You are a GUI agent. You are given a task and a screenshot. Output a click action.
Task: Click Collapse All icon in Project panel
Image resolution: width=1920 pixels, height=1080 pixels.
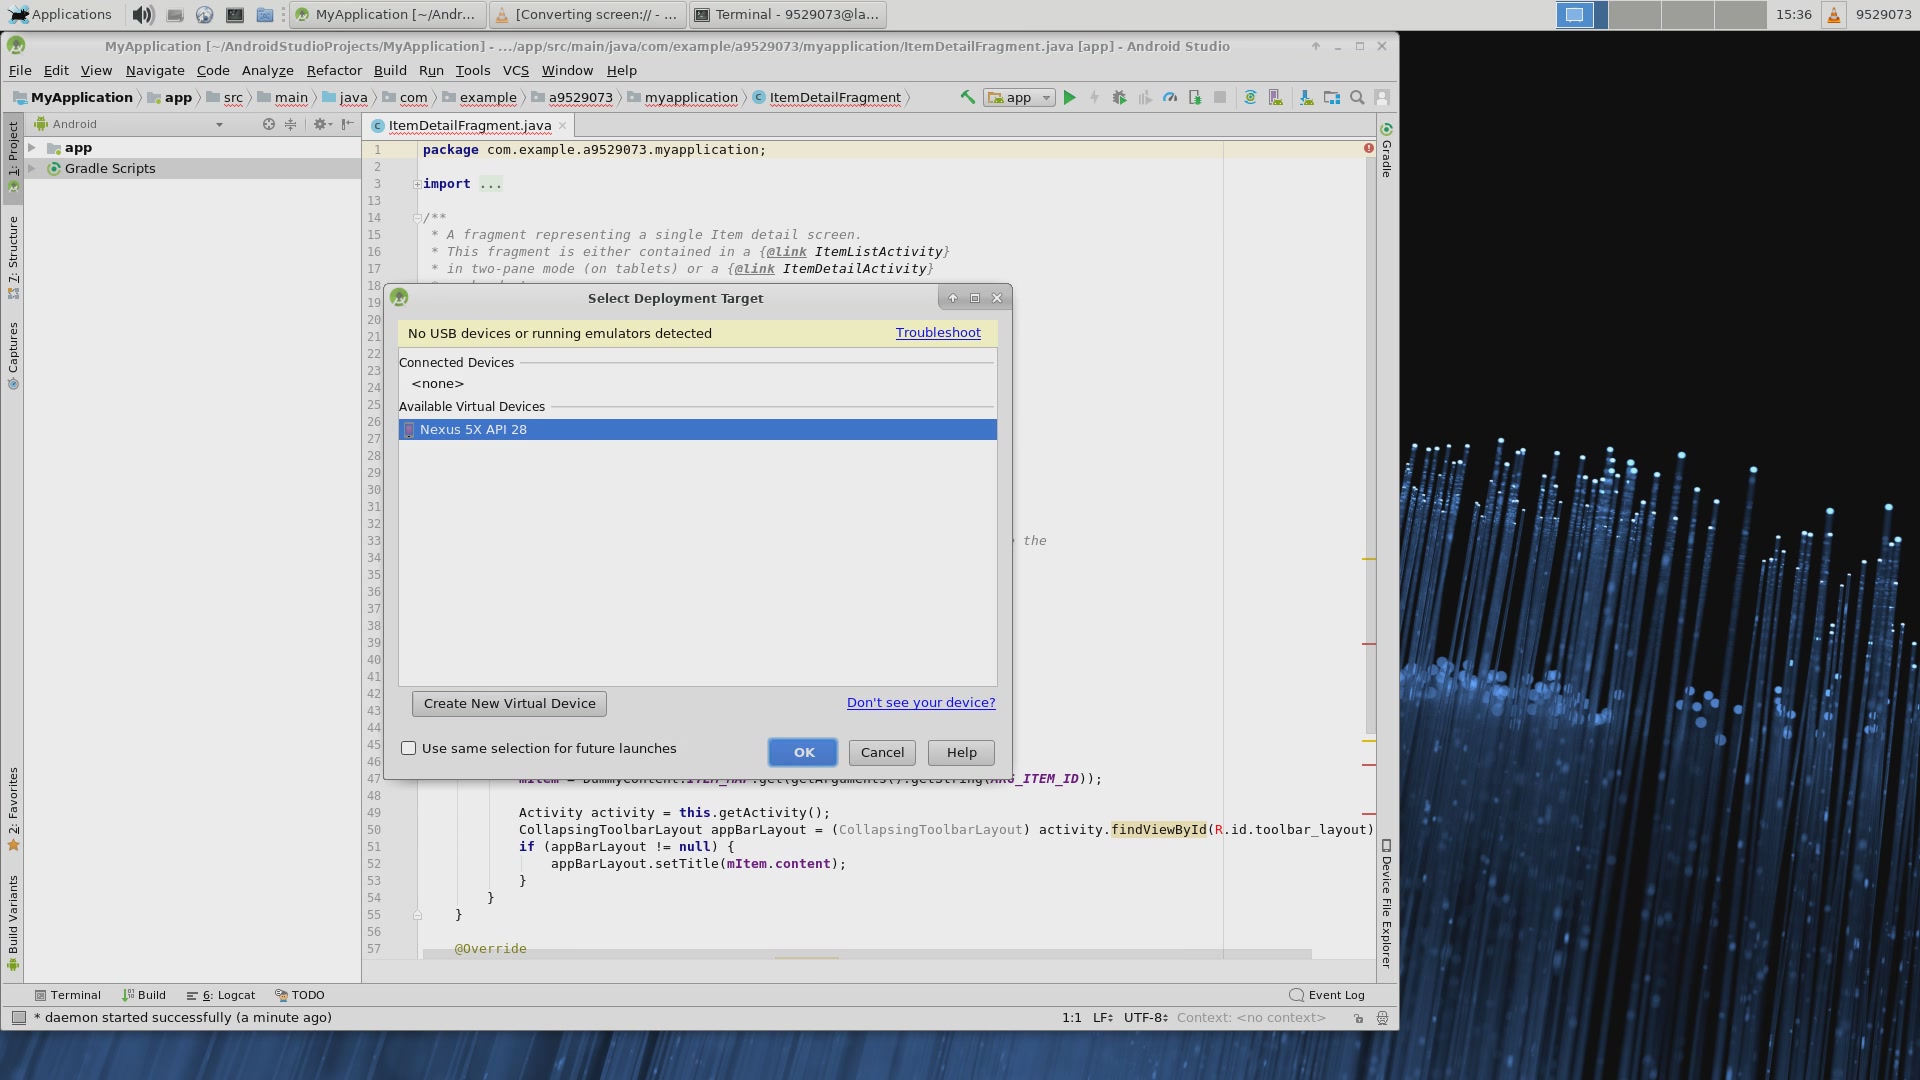coord(290,124)
